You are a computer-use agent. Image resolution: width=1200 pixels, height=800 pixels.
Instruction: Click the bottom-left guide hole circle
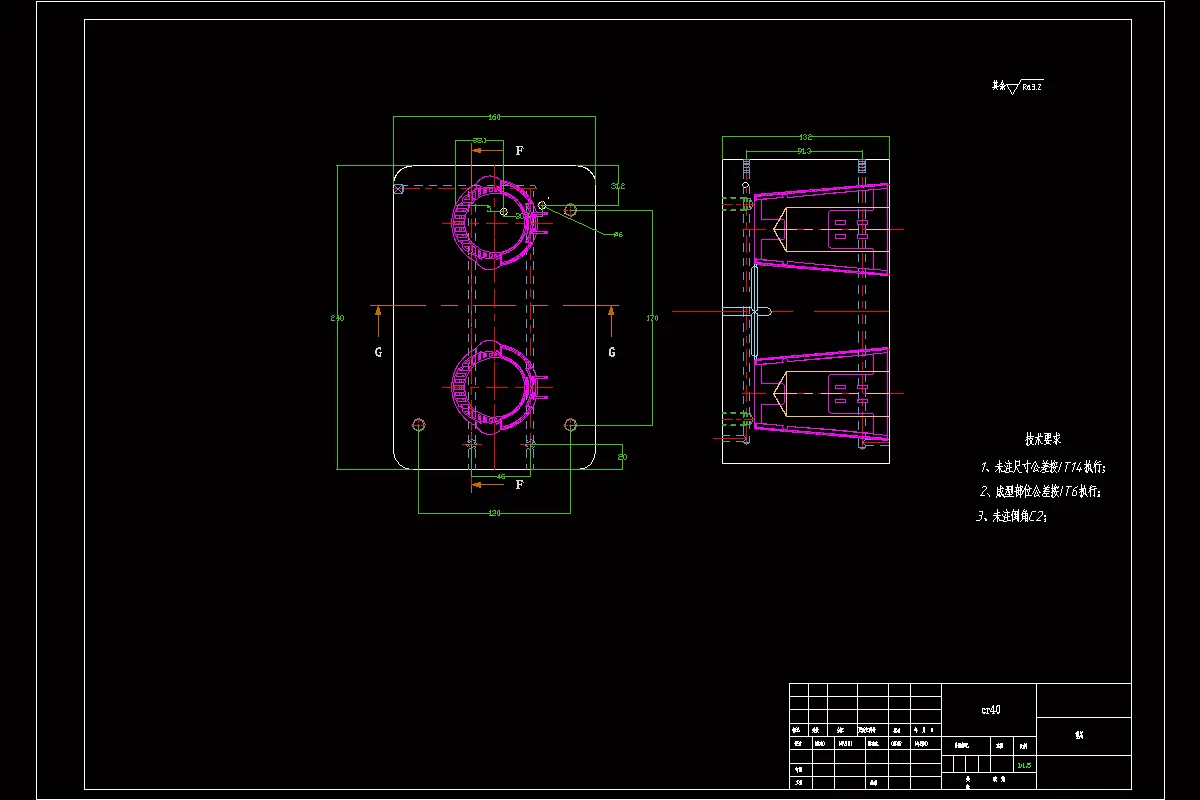418,425
